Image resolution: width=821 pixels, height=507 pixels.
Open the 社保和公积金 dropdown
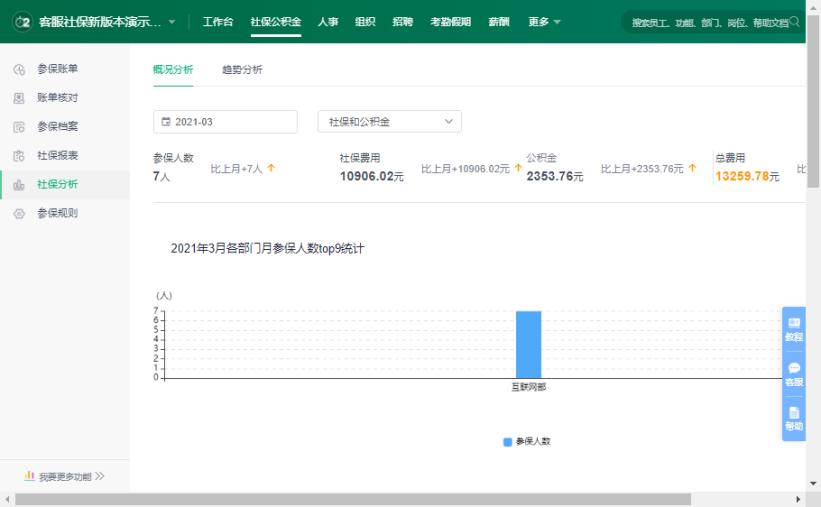(x=390, y=122)
